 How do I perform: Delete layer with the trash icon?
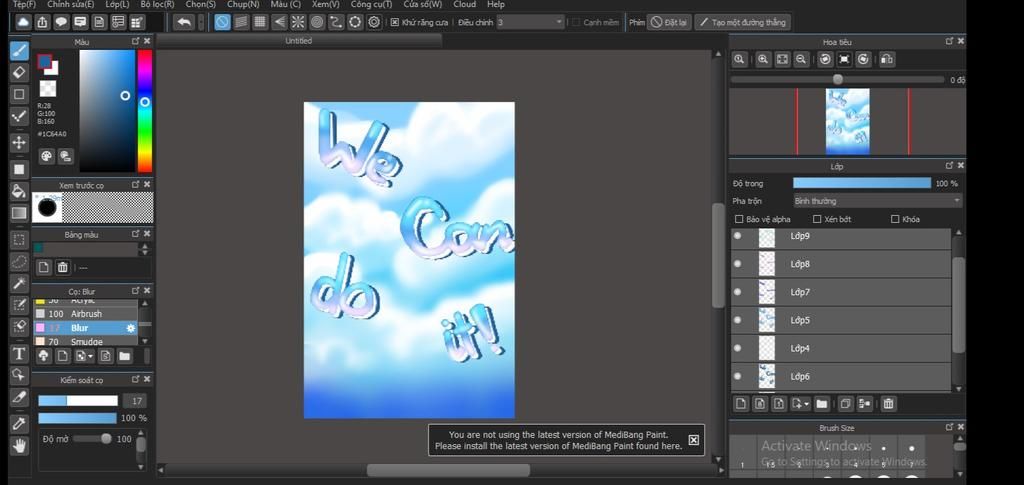click(x=888, y=404)
